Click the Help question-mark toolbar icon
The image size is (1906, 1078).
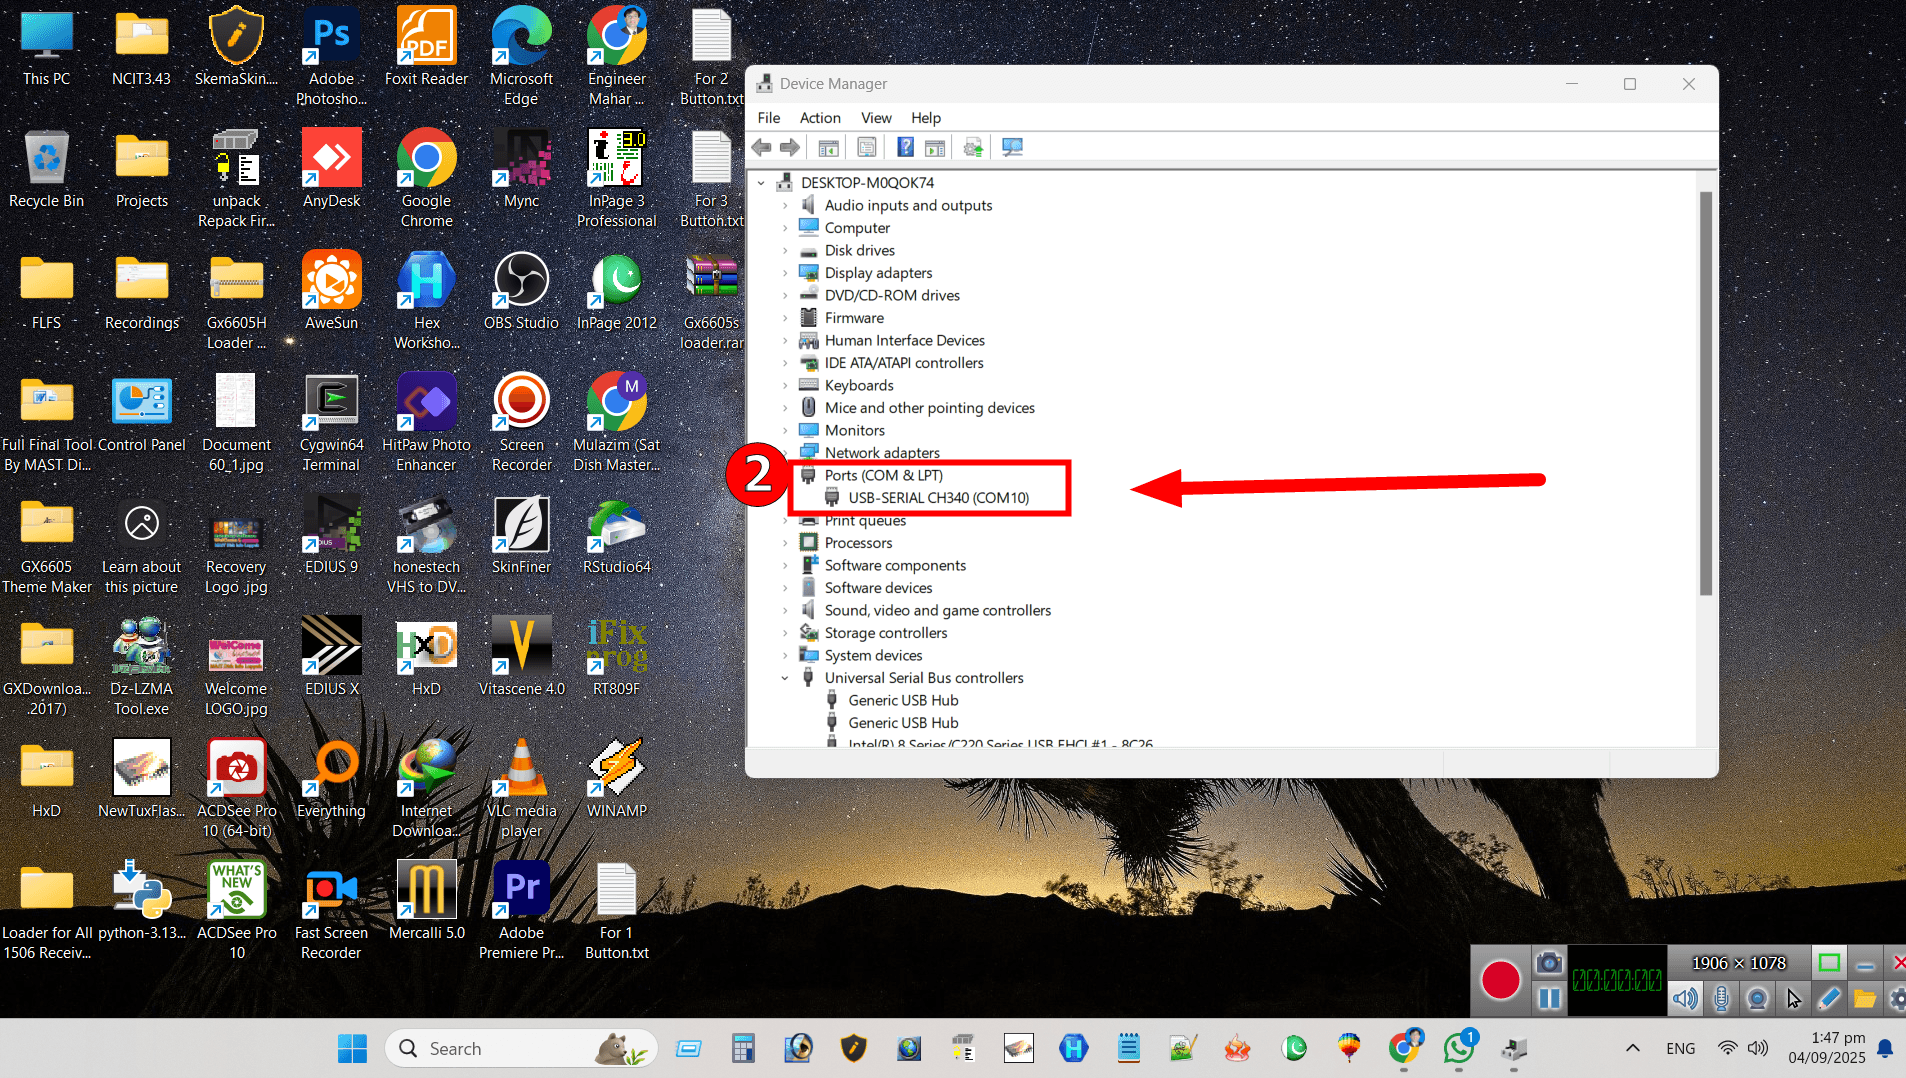click(905, 147)
